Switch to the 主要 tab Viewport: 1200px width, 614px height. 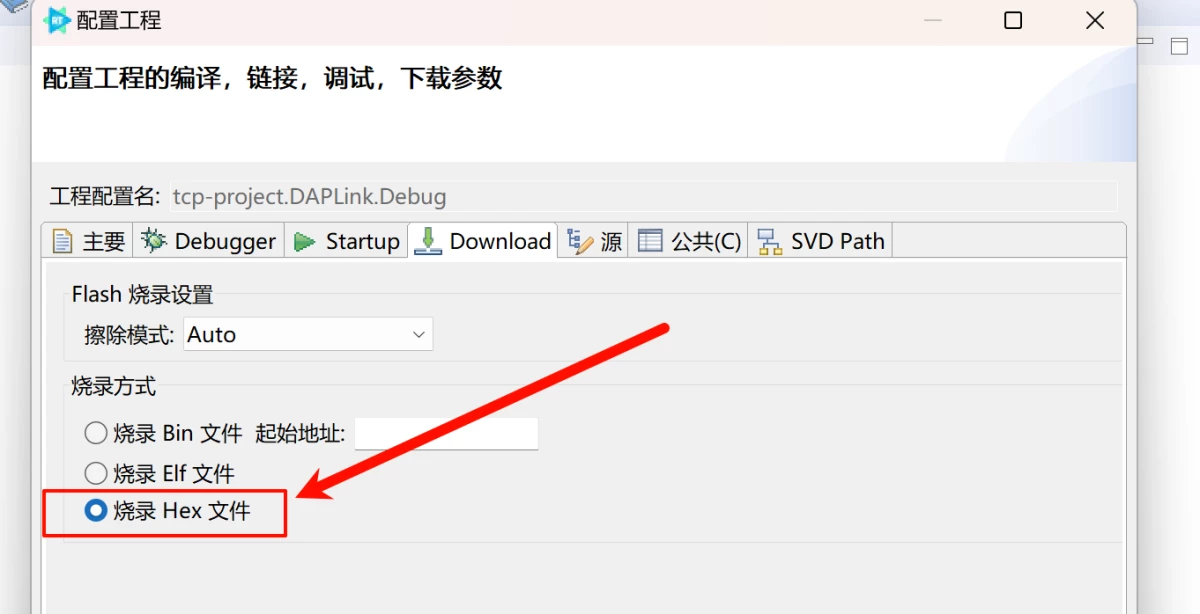(x=88, y=241)
